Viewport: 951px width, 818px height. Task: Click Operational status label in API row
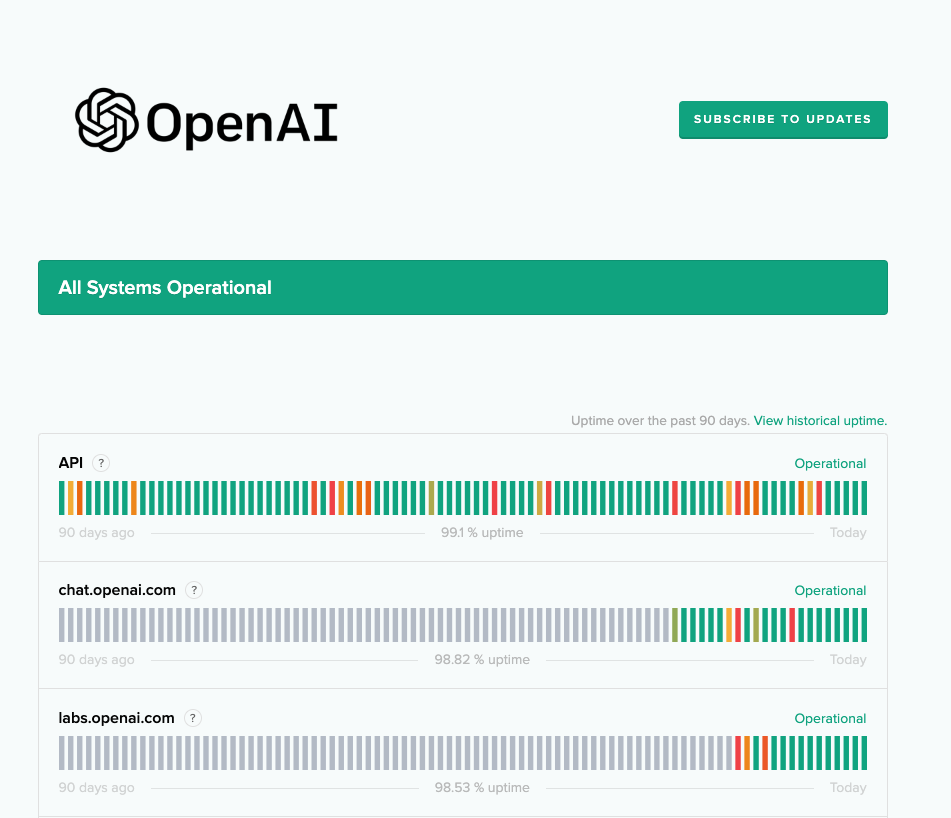pos(830,464)
